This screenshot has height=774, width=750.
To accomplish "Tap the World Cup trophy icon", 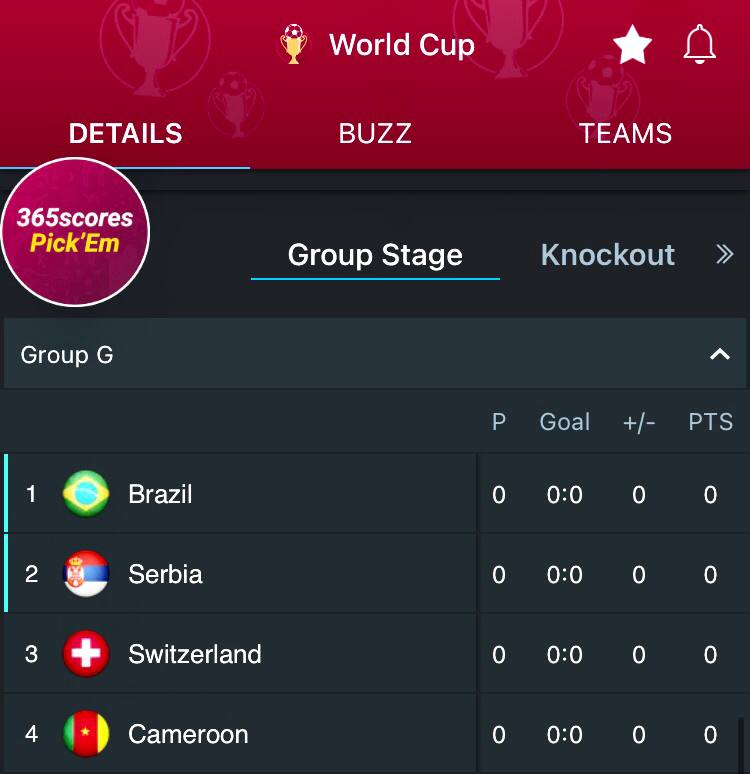I will click(293, 45).
